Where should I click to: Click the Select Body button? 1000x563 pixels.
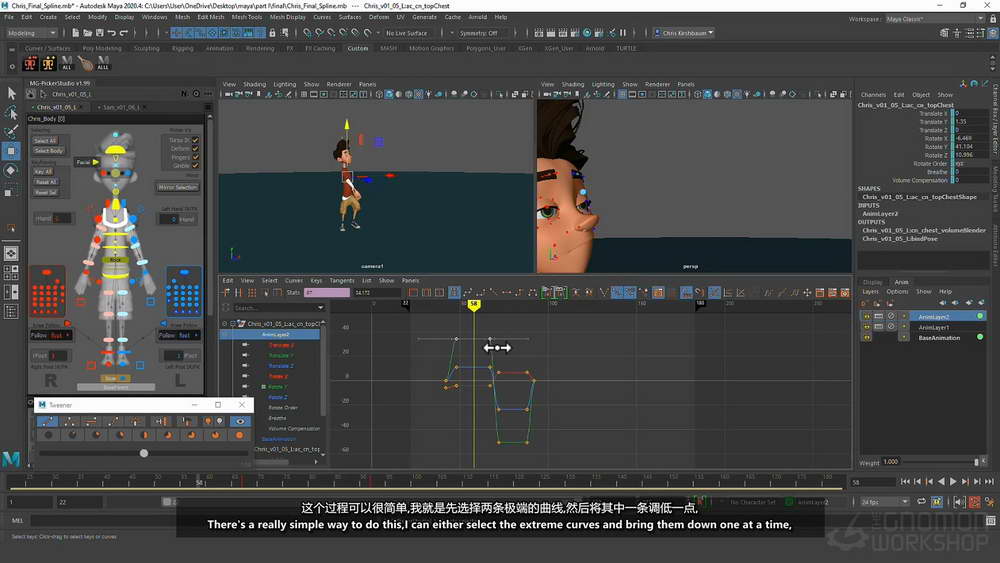pos(49,151)
